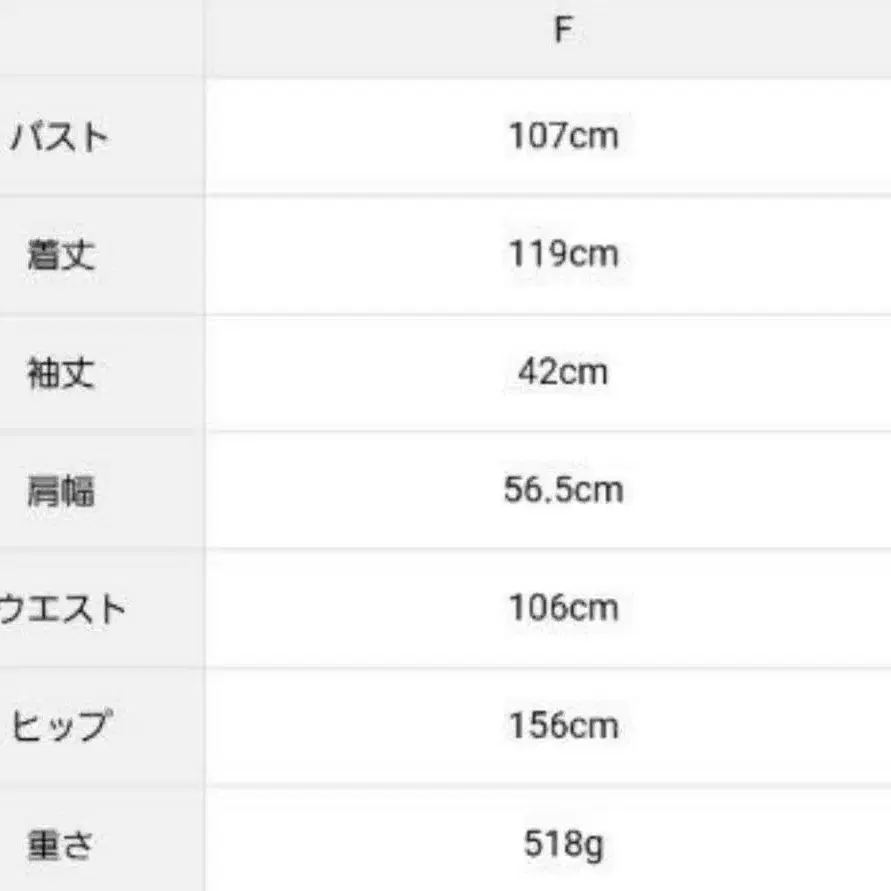Click the 着丈 row label

[x=60, y=255]
